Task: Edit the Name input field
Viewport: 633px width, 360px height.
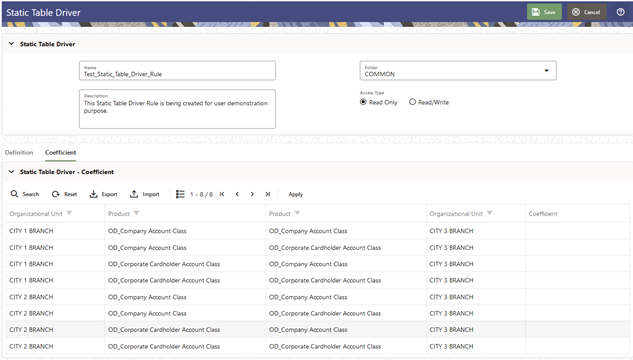Action: (x=177, y=71)
